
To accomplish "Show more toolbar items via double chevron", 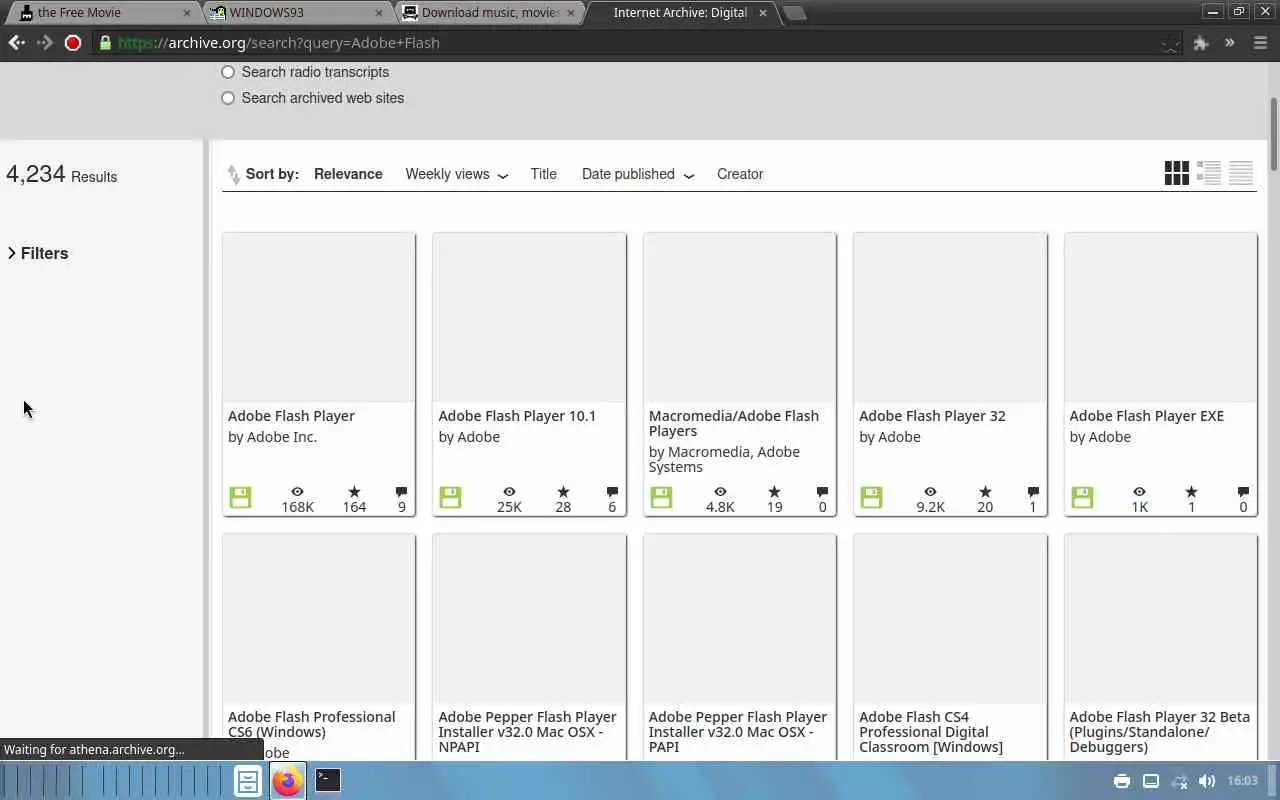I will click(1230, 43).
